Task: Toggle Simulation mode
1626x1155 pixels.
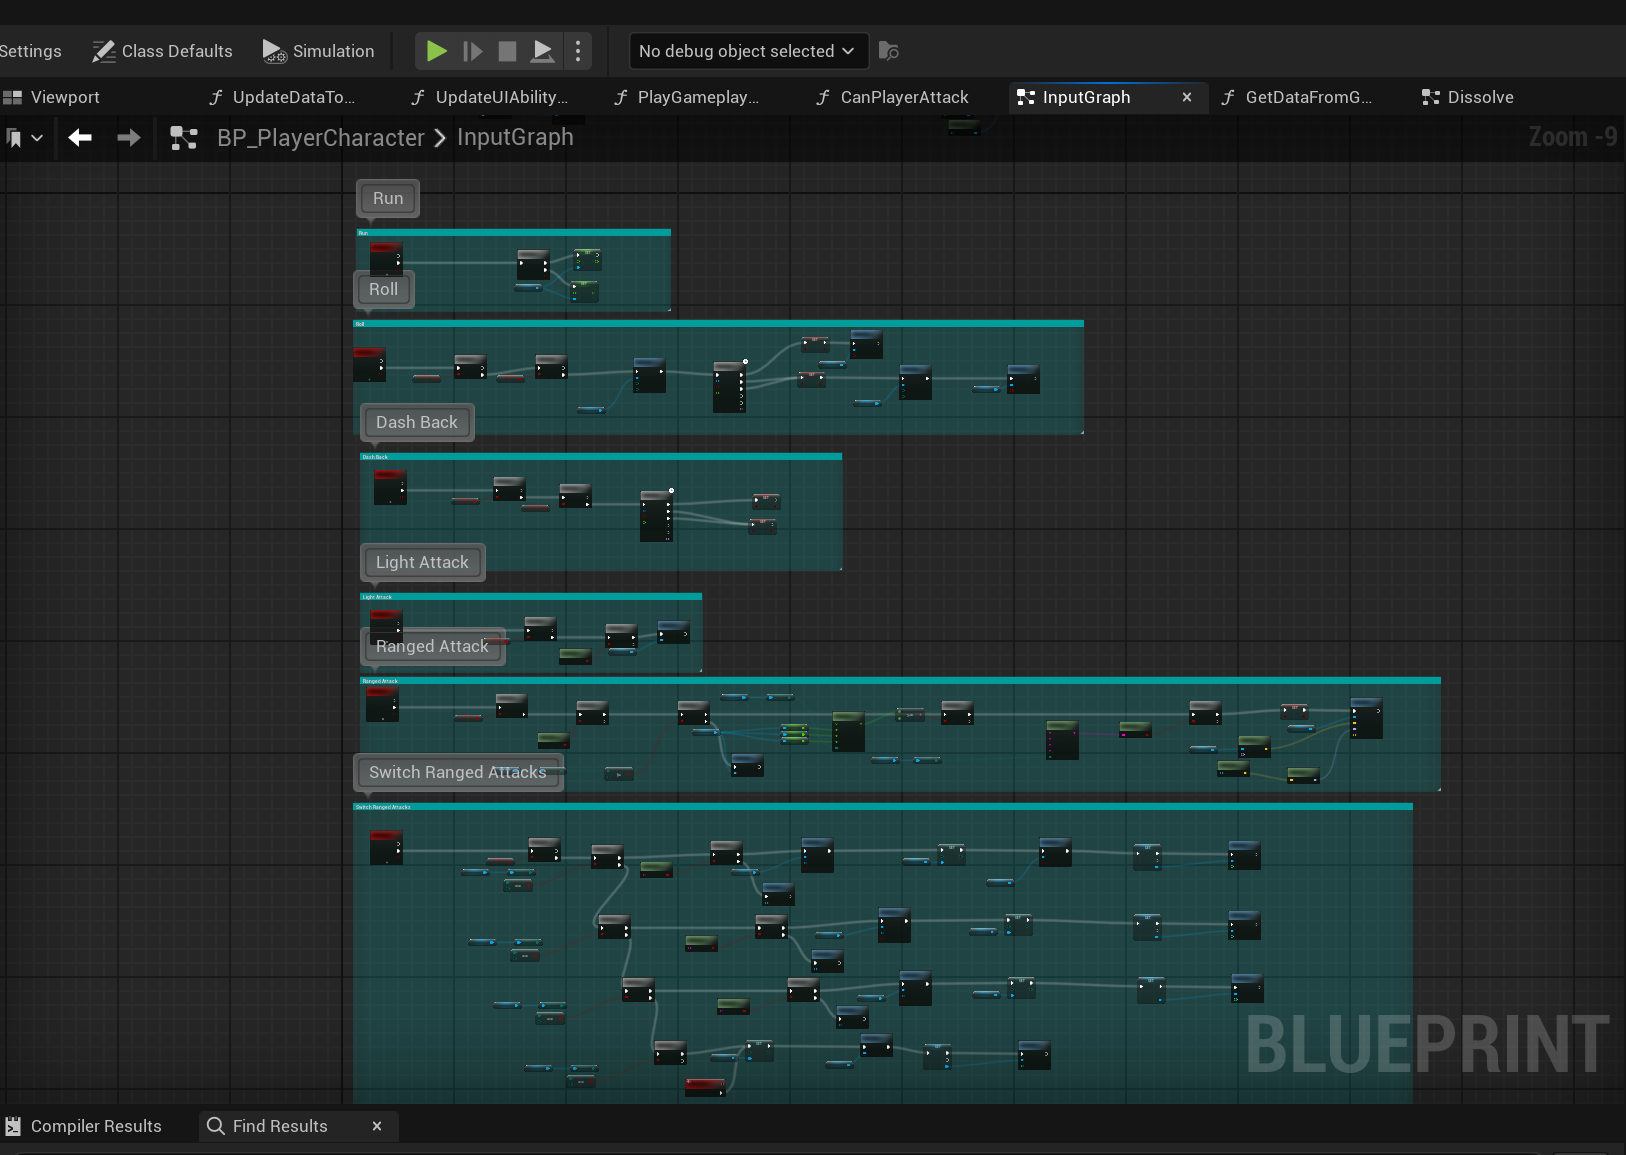Action: pyautogui.click(x=319, y=51)
